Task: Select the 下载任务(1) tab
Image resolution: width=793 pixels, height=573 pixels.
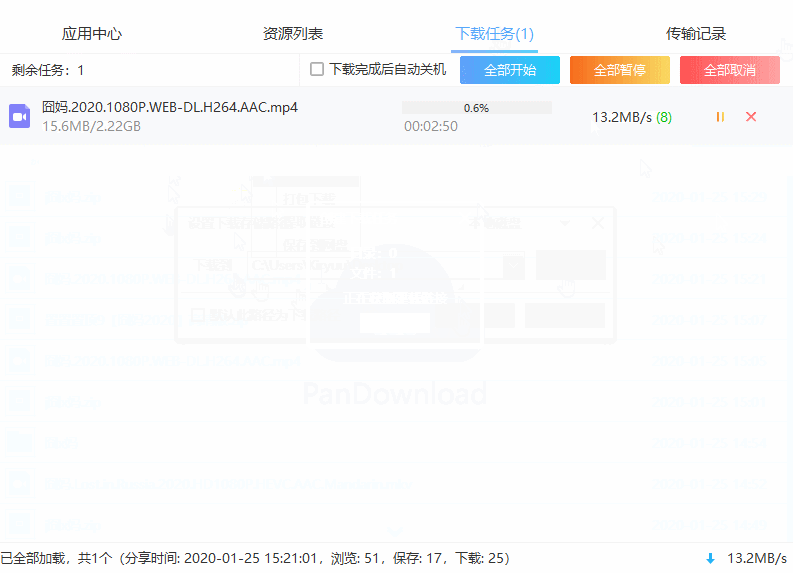Action: coord(494,34)
